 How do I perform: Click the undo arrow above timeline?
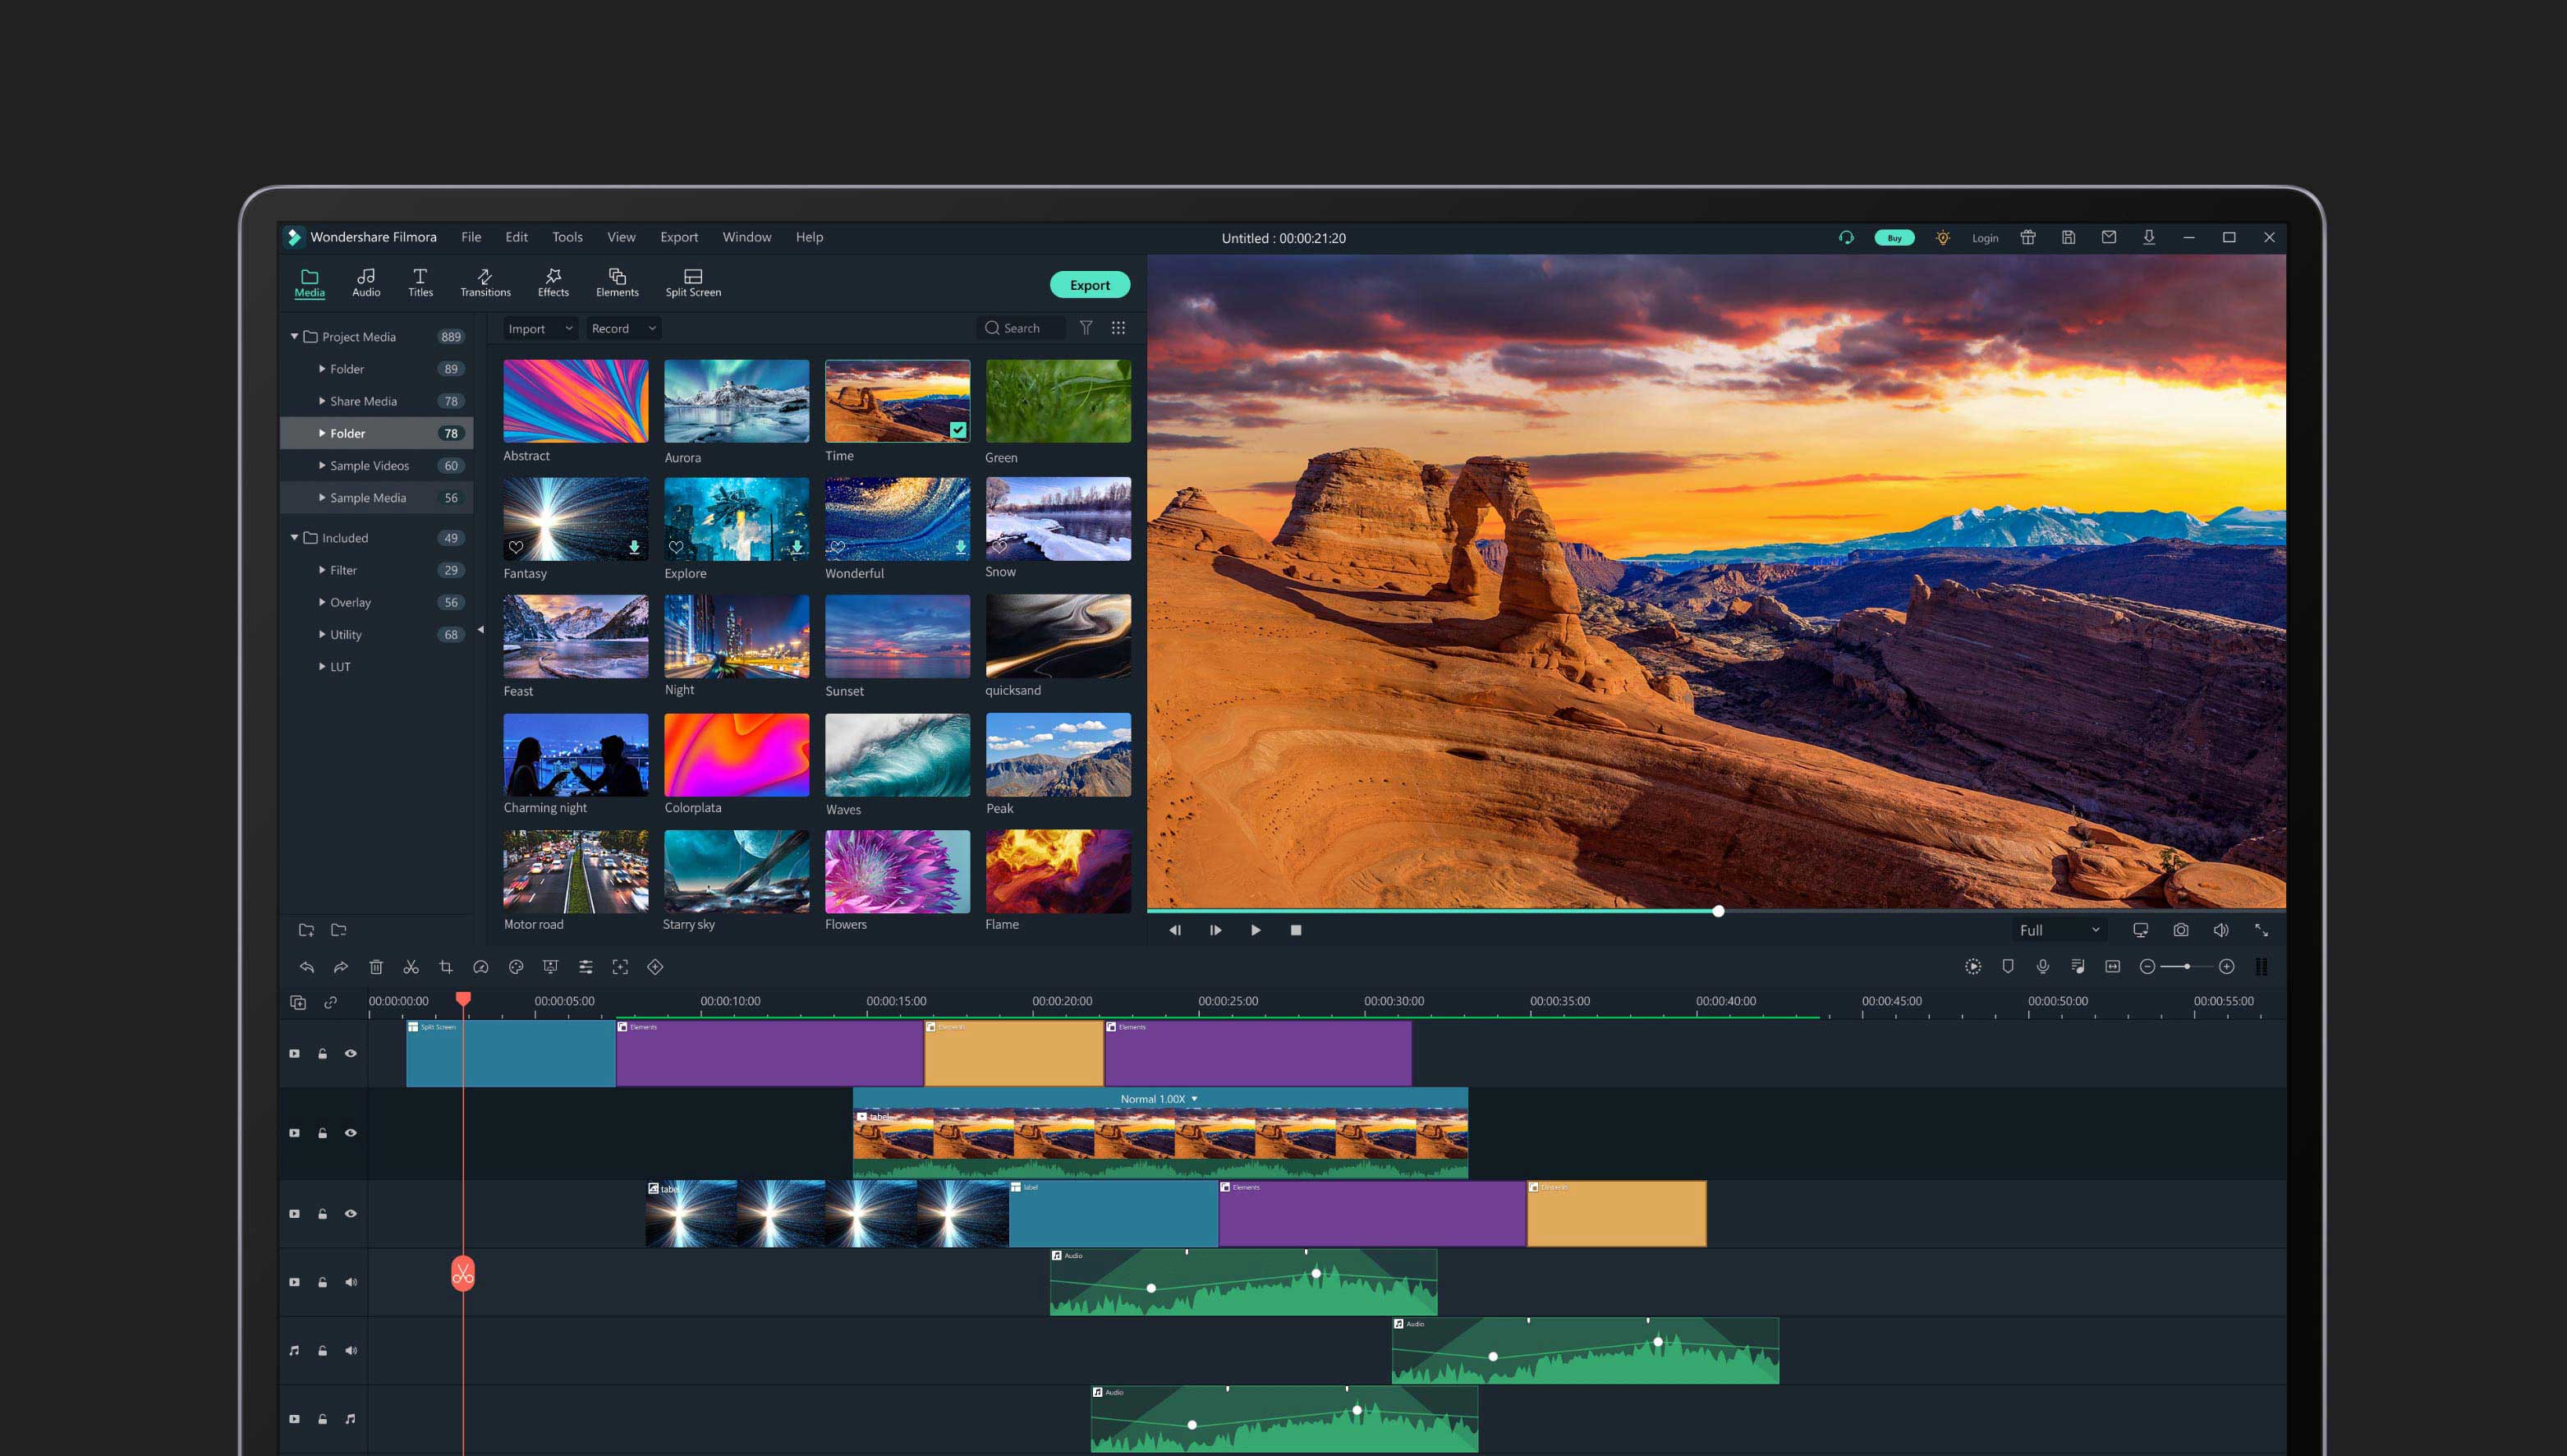click(307, 967)
